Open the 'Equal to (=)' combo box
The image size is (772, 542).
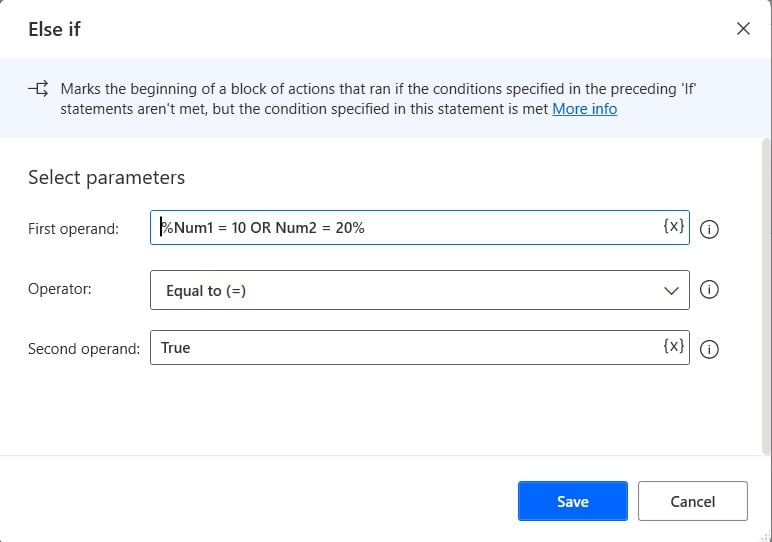coord(419,290)
